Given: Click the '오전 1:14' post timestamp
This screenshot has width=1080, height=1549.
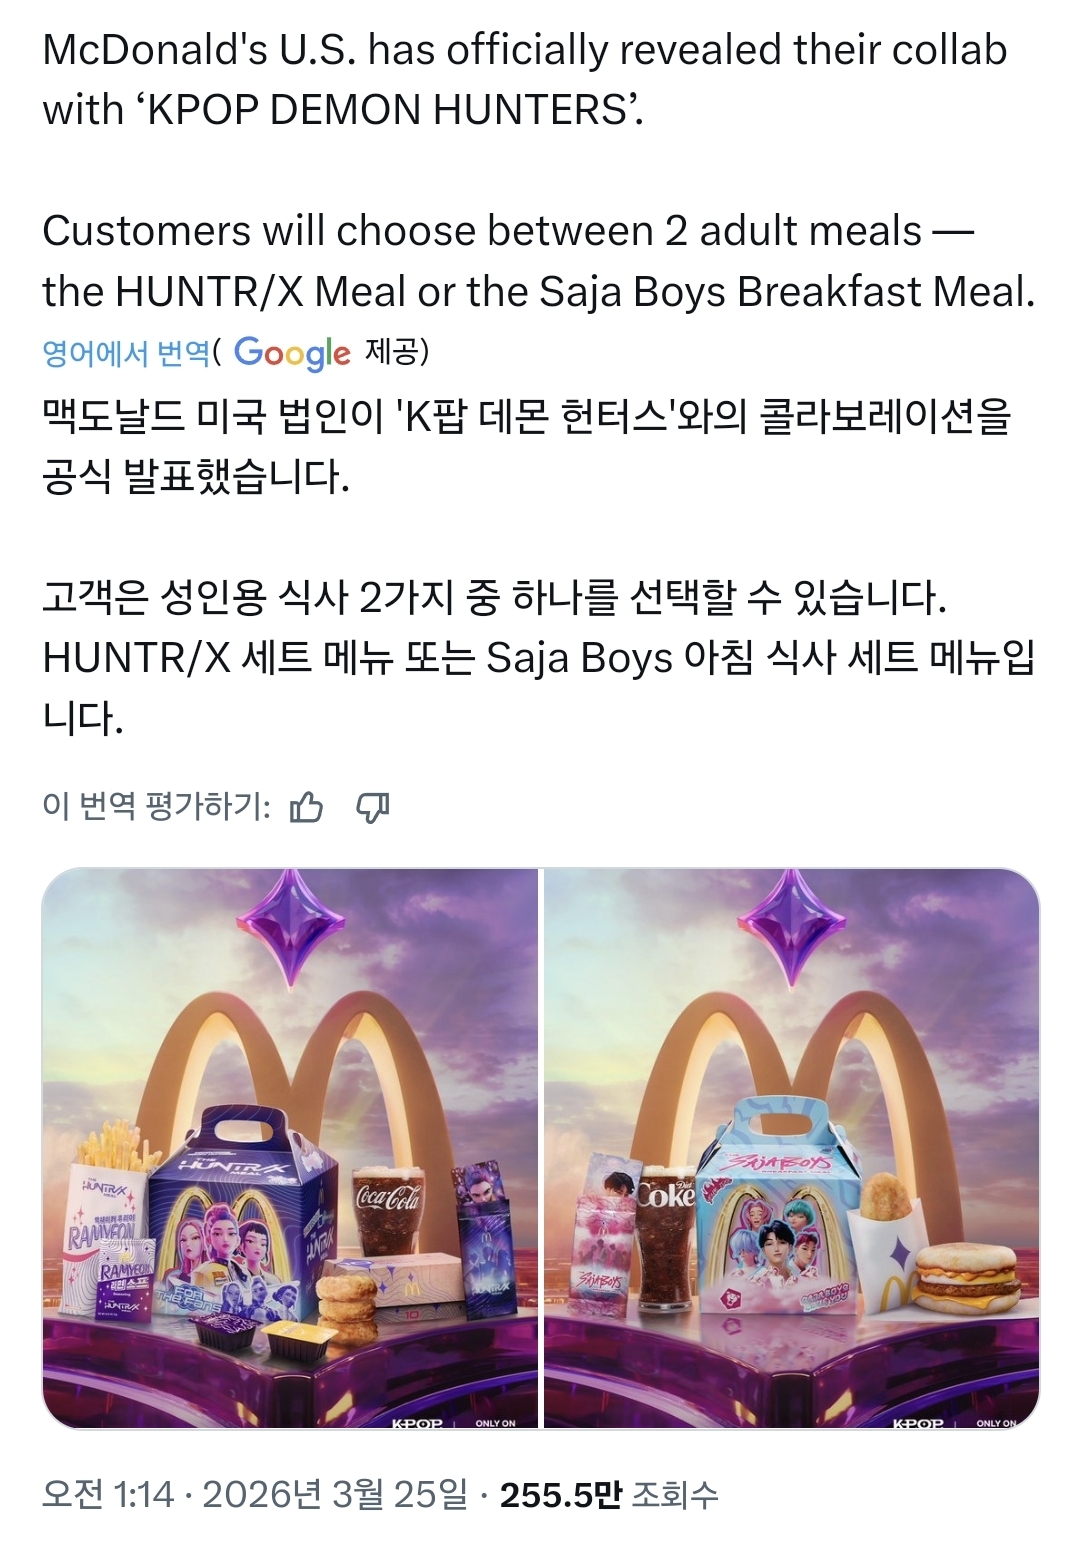Looking at the screenshot, I should (x=108, y=1494).
